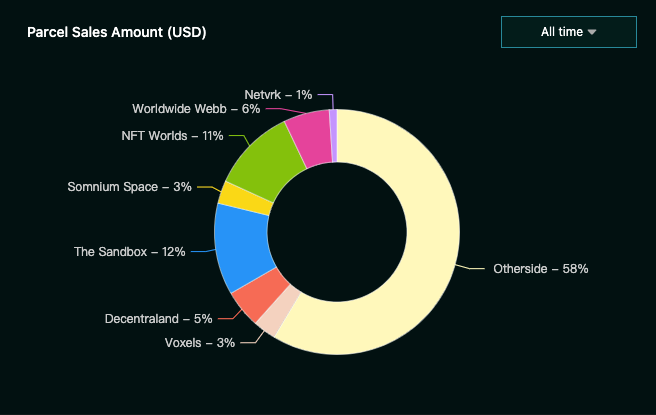Click the "Otherside – 58%" label

coord(541,269)
